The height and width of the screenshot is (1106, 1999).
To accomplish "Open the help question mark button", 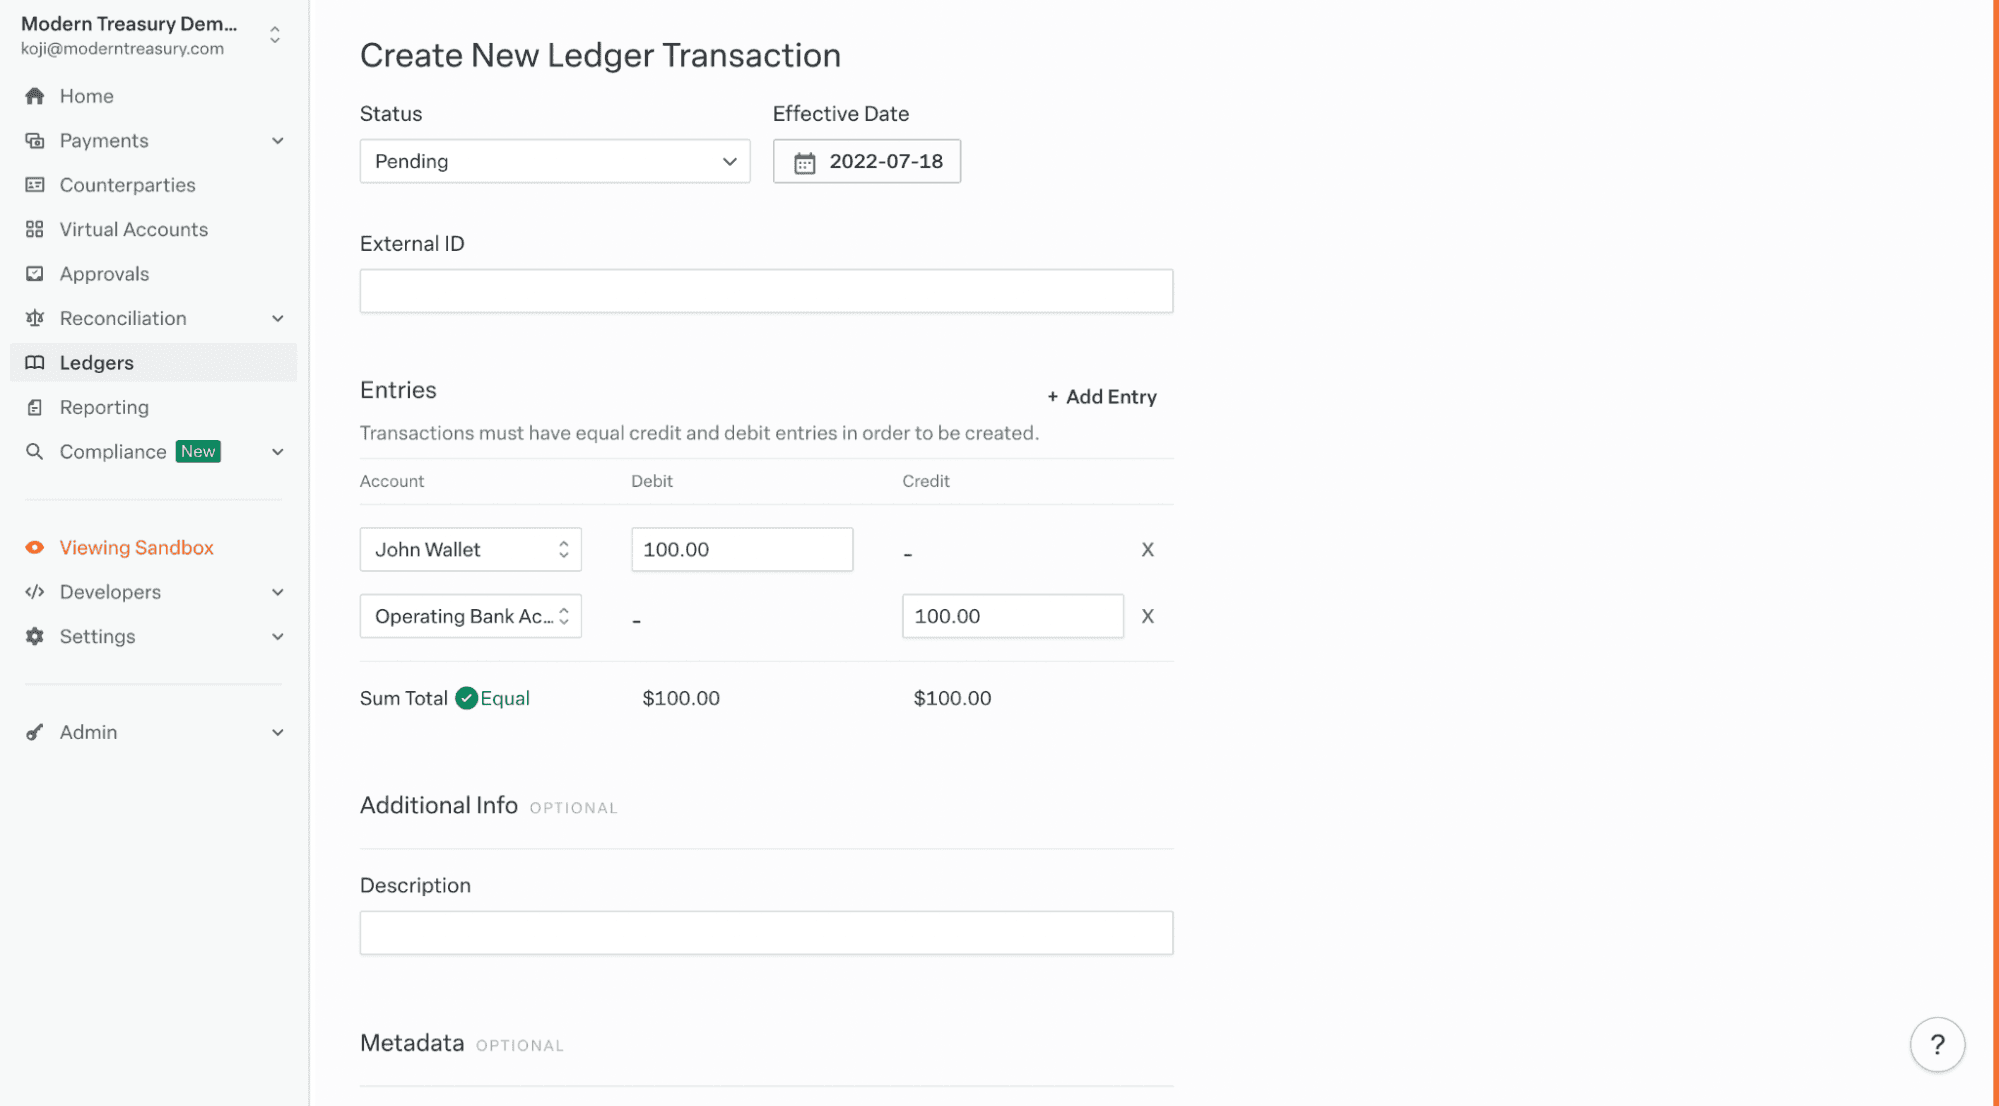I will pyautogui.click(x=1937, y=1044).
